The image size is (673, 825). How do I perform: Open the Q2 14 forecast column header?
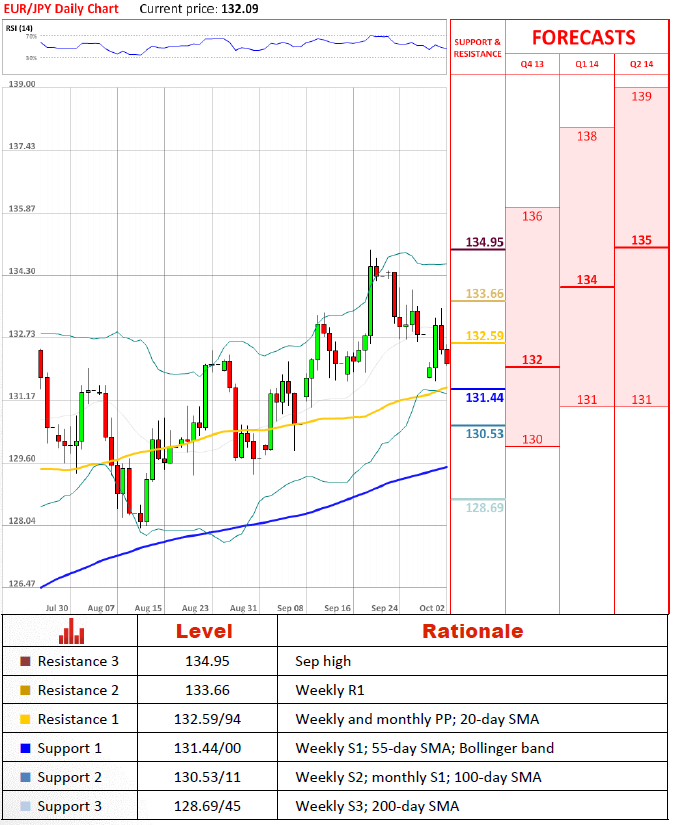click(641, 64)
